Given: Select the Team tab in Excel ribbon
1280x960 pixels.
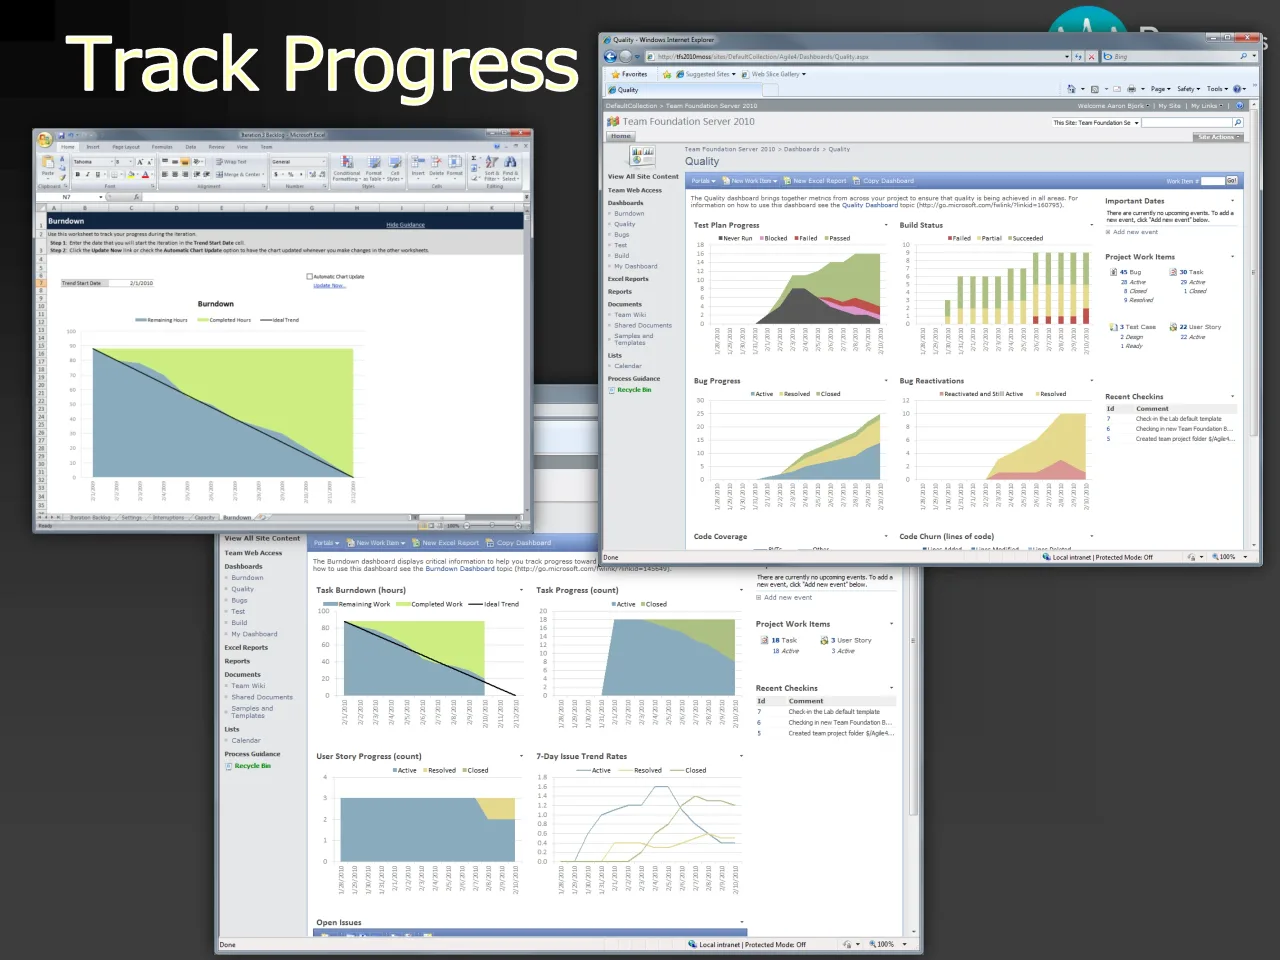Looking at the screenshot, I should pos(266,147).
